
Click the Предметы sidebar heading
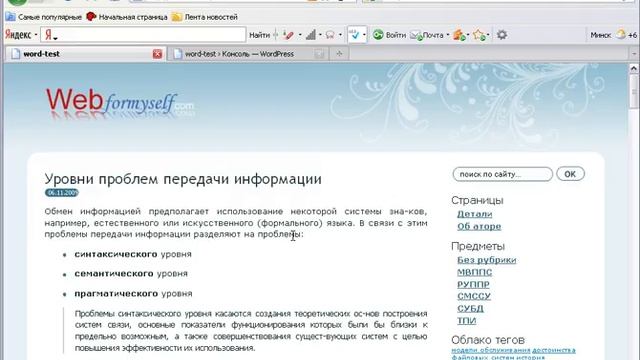point(478,247)
